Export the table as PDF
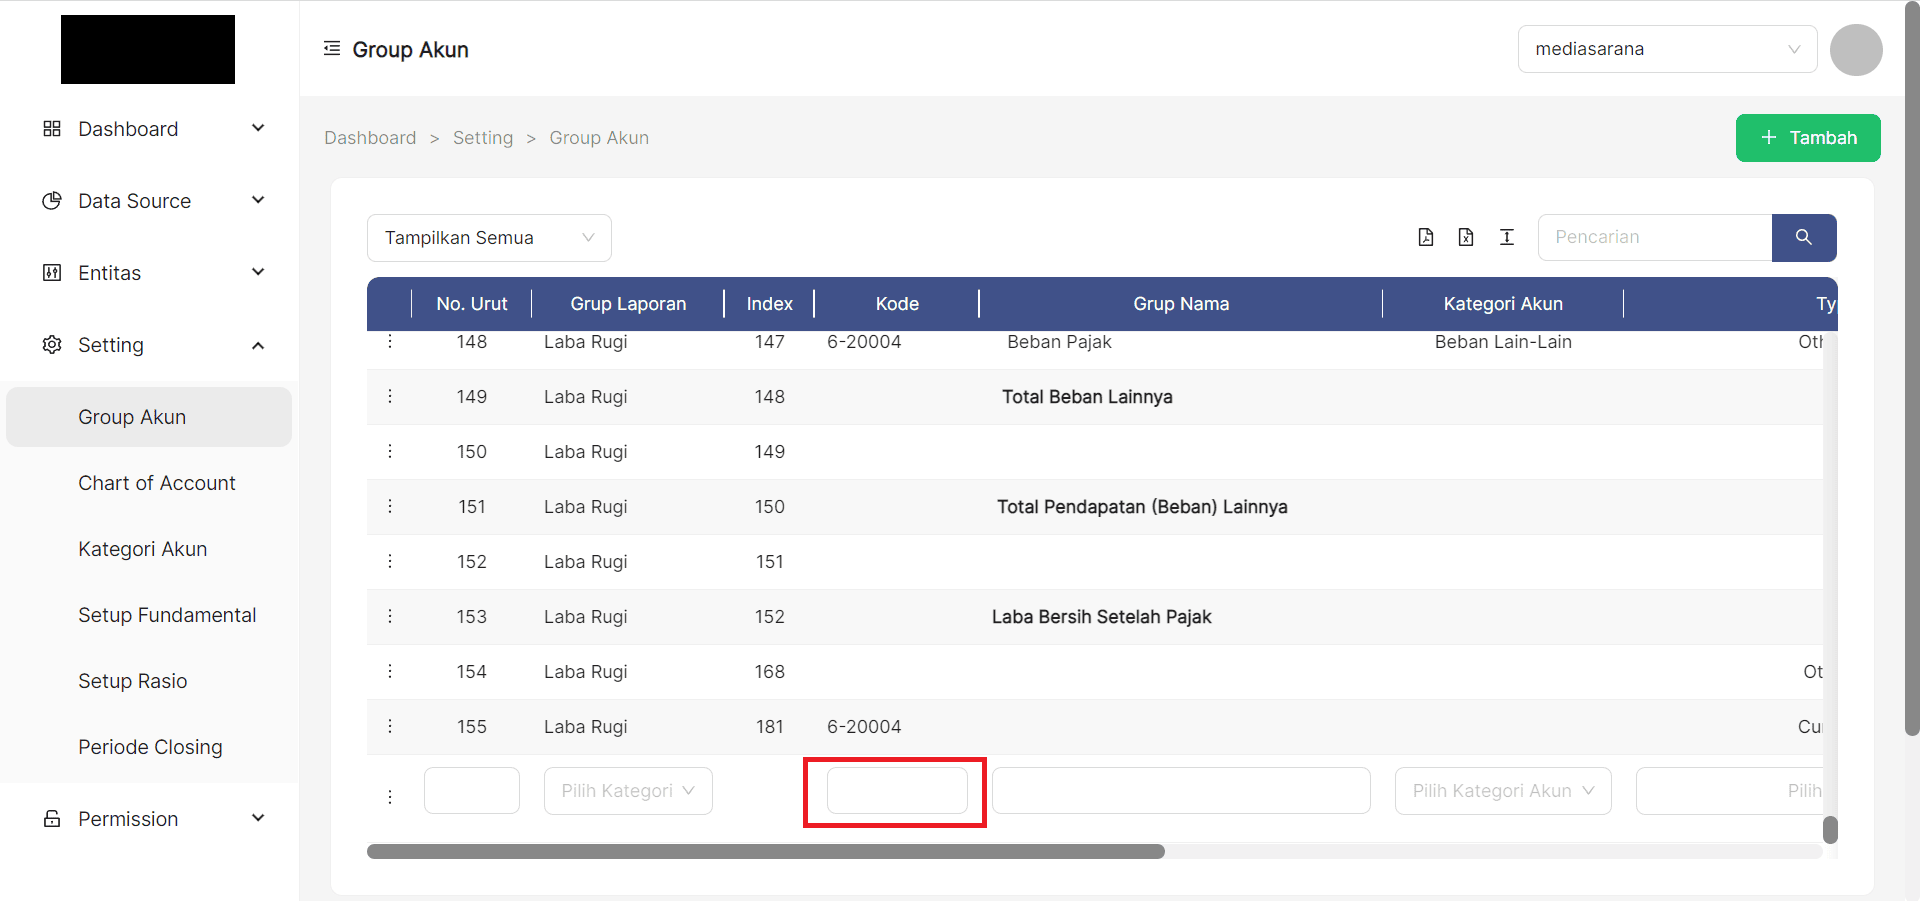 1426,237
